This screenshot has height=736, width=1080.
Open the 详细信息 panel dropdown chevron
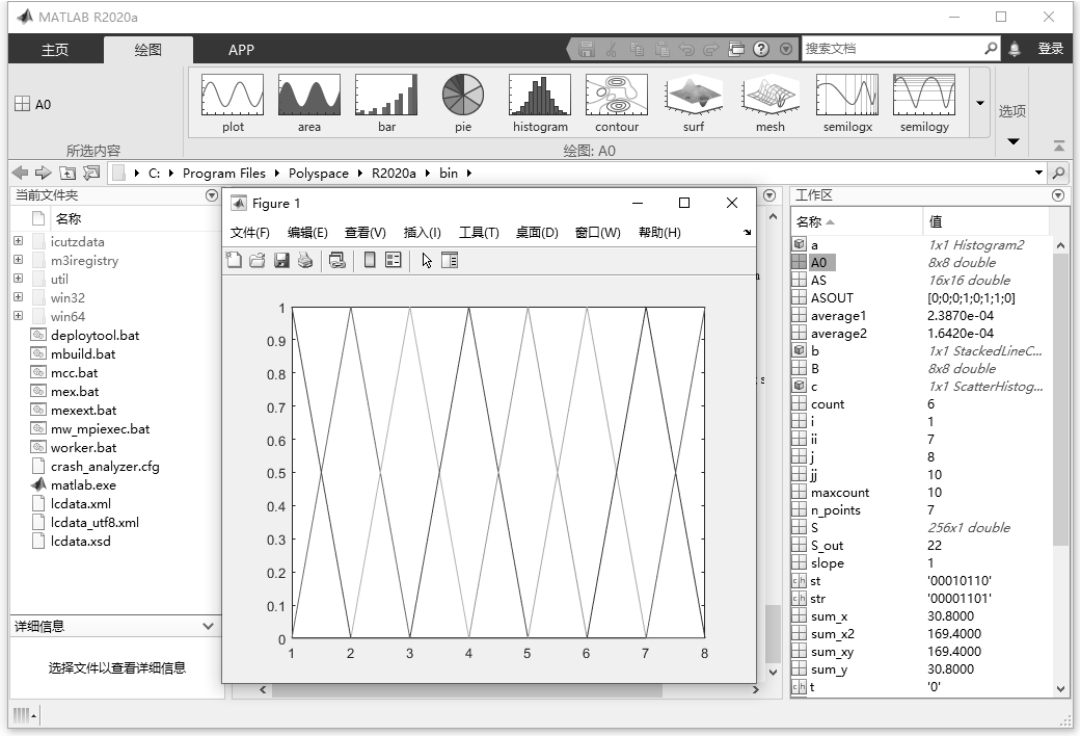click(208, 626)
